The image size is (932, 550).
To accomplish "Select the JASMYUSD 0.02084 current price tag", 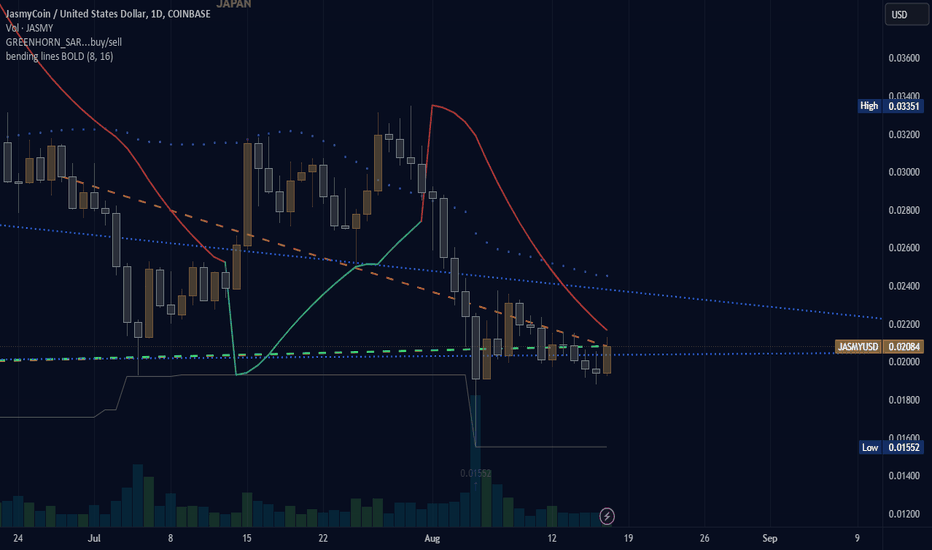I will click(x=879, y=347).
